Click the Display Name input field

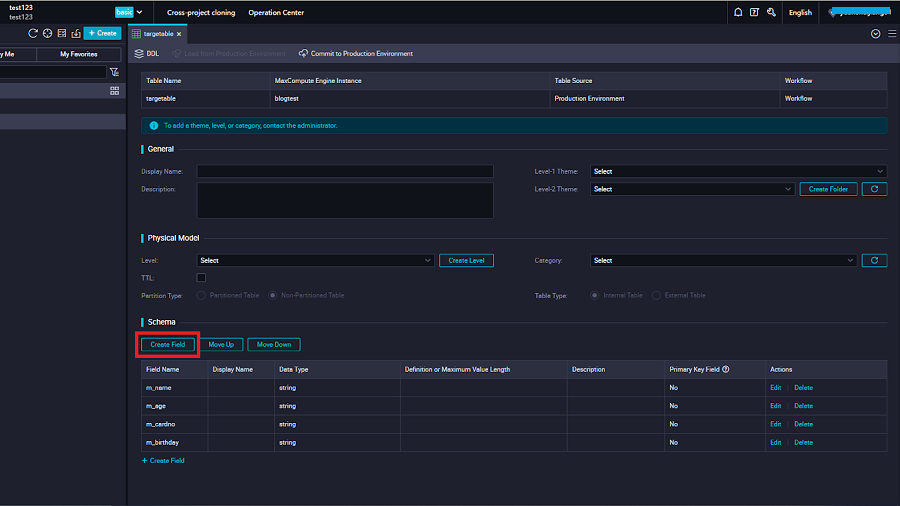point(345,171)
